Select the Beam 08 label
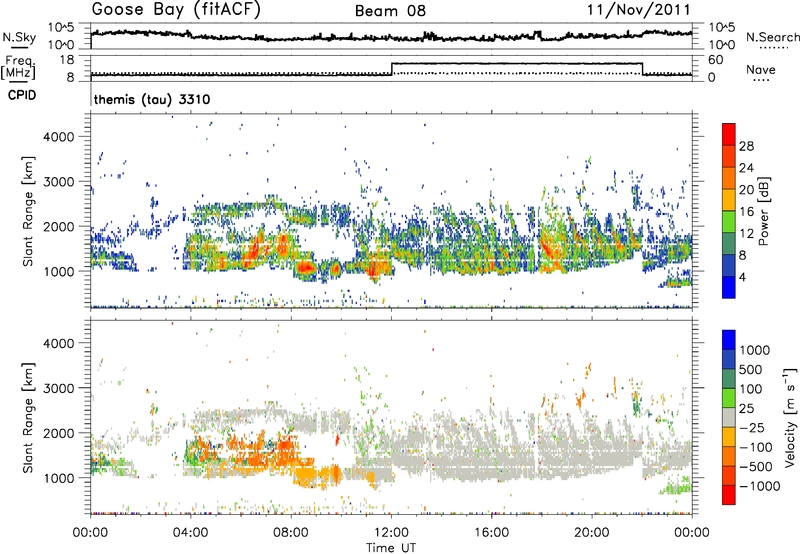Screen dimensions: 800x554 click(x=390, y=11)
